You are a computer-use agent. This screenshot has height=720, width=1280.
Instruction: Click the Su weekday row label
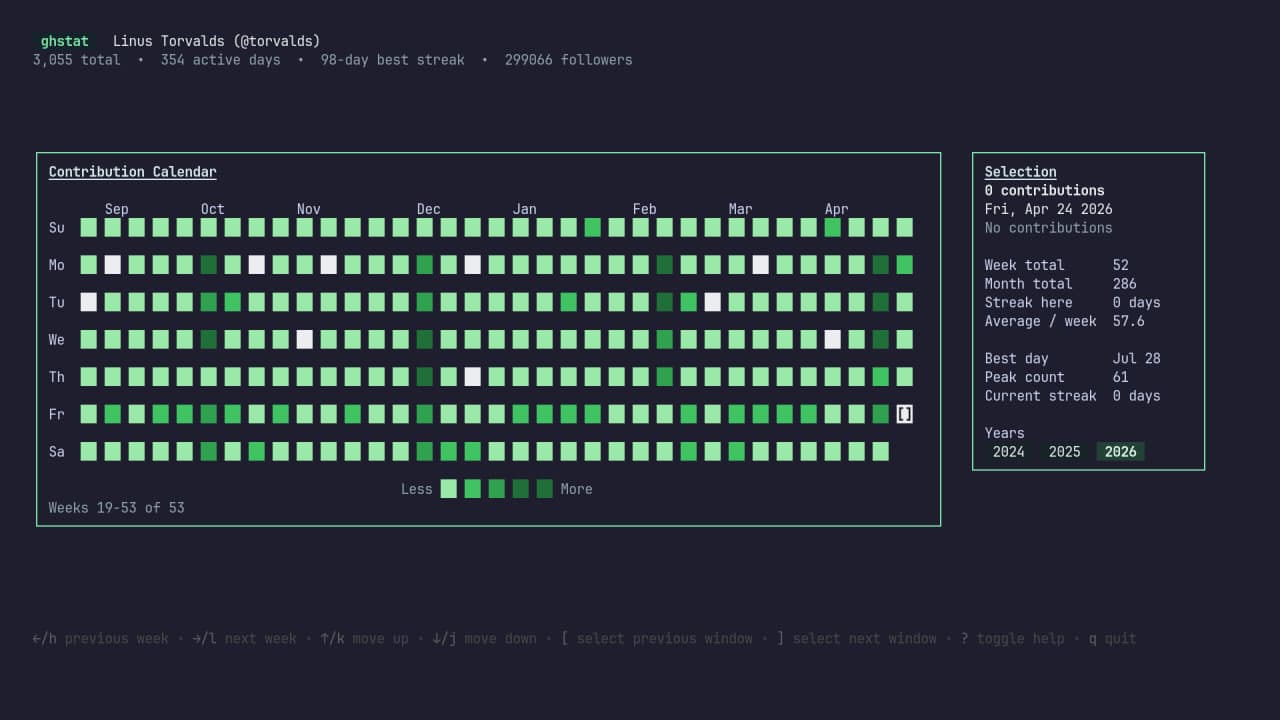[x=57, y=228]
